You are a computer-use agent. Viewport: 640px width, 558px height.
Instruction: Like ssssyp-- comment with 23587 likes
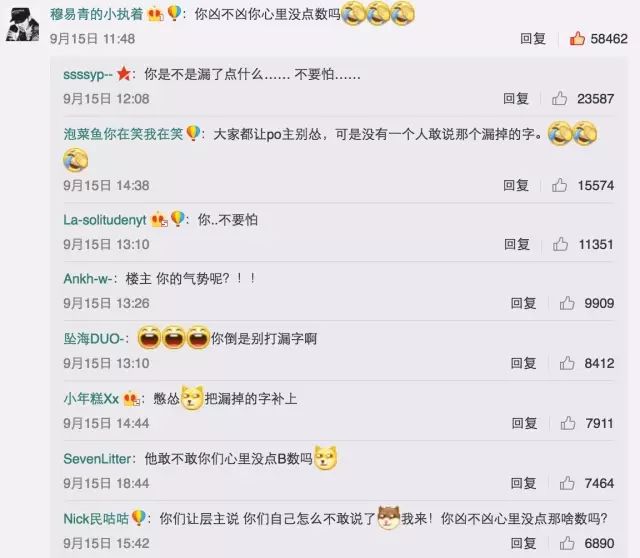click(x=559, y=98)
